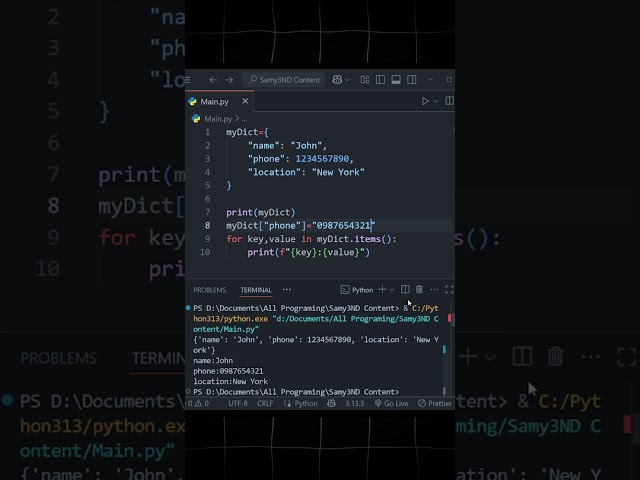The height and width of the screenshot is (480, 640).
Task: Split the terminal pane
Action: tap(405, 289)
